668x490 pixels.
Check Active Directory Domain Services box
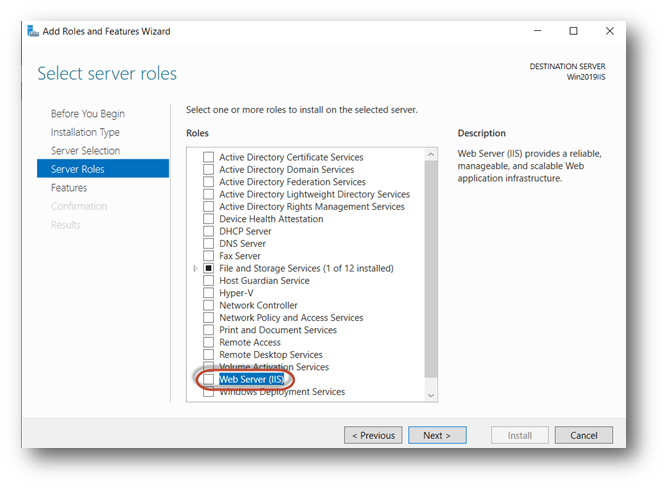(x=209, y=170)
